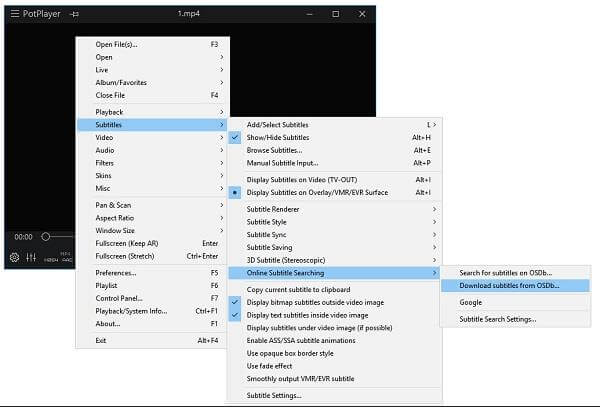Viewport: 600px width, 407px height.
Task: Click the seek bar position handle
Action: 46,237
